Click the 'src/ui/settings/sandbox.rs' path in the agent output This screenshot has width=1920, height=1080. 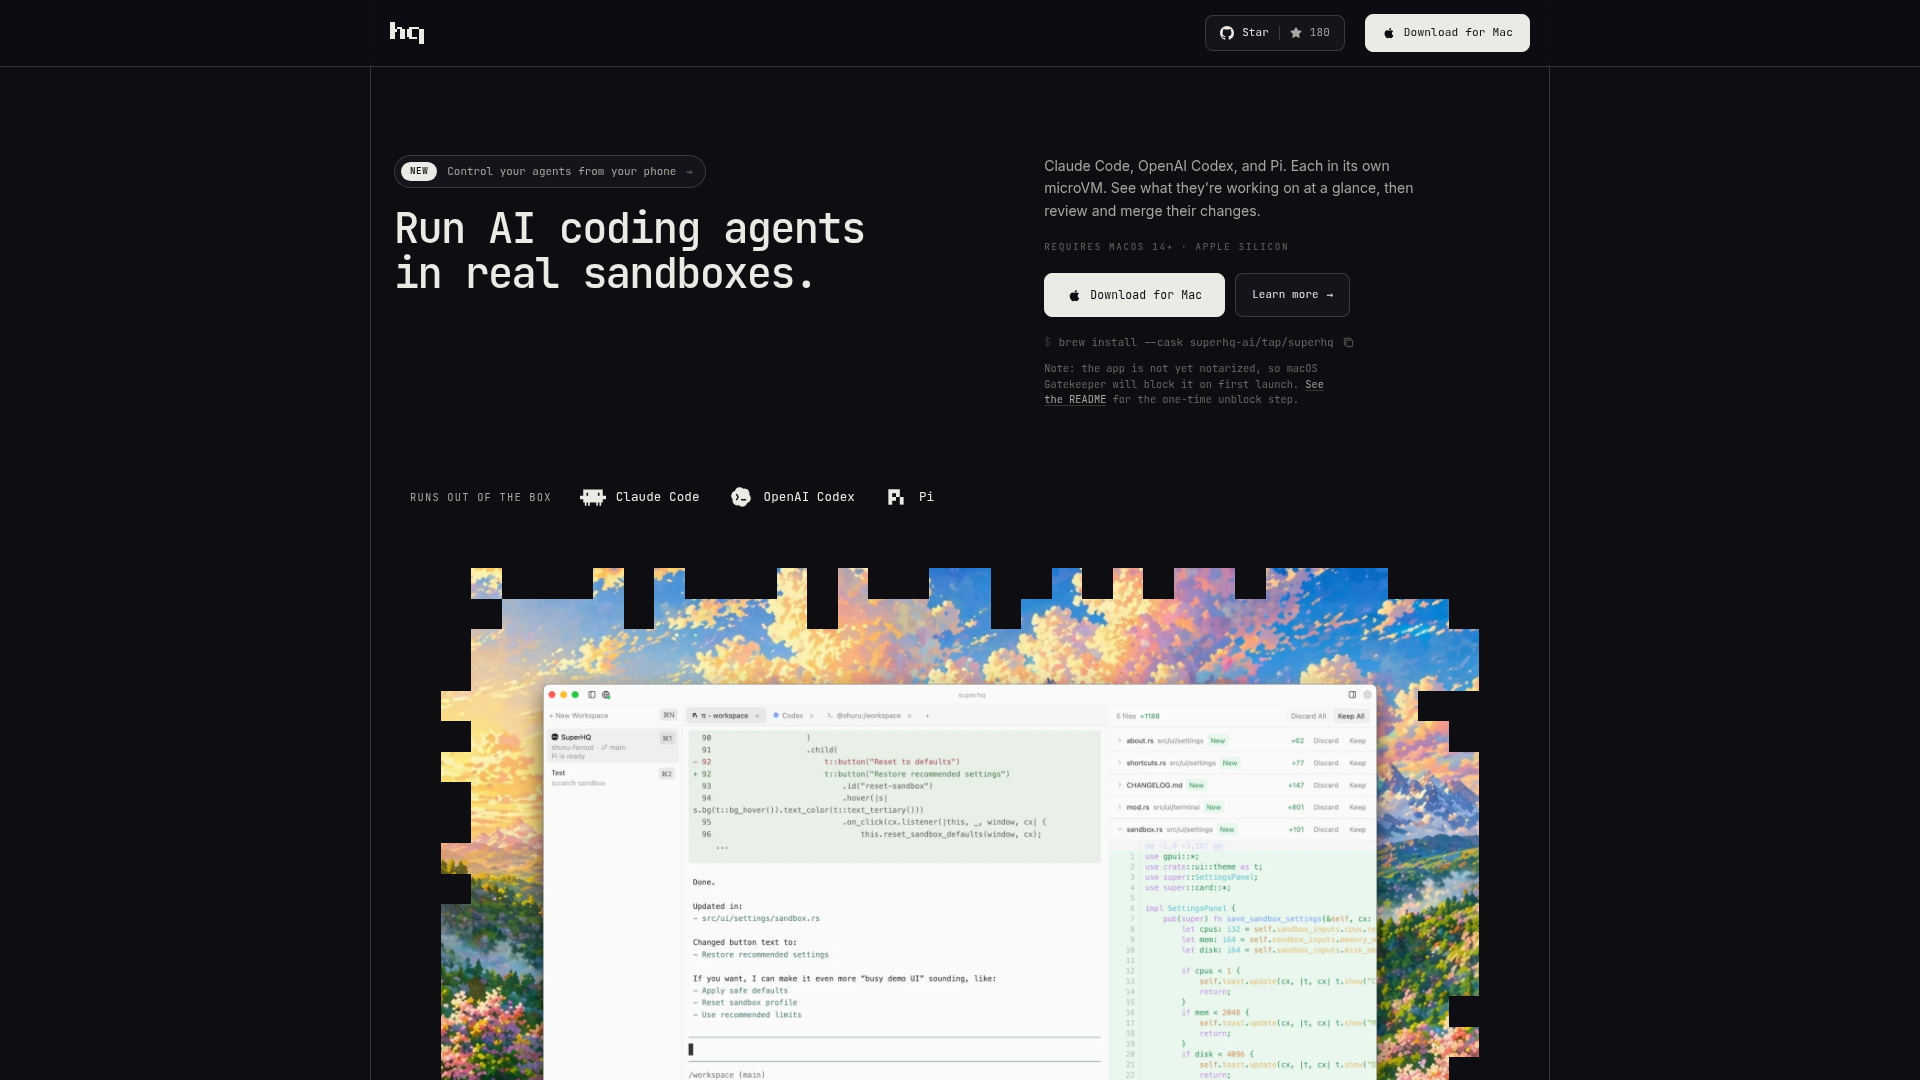(760, 918)
